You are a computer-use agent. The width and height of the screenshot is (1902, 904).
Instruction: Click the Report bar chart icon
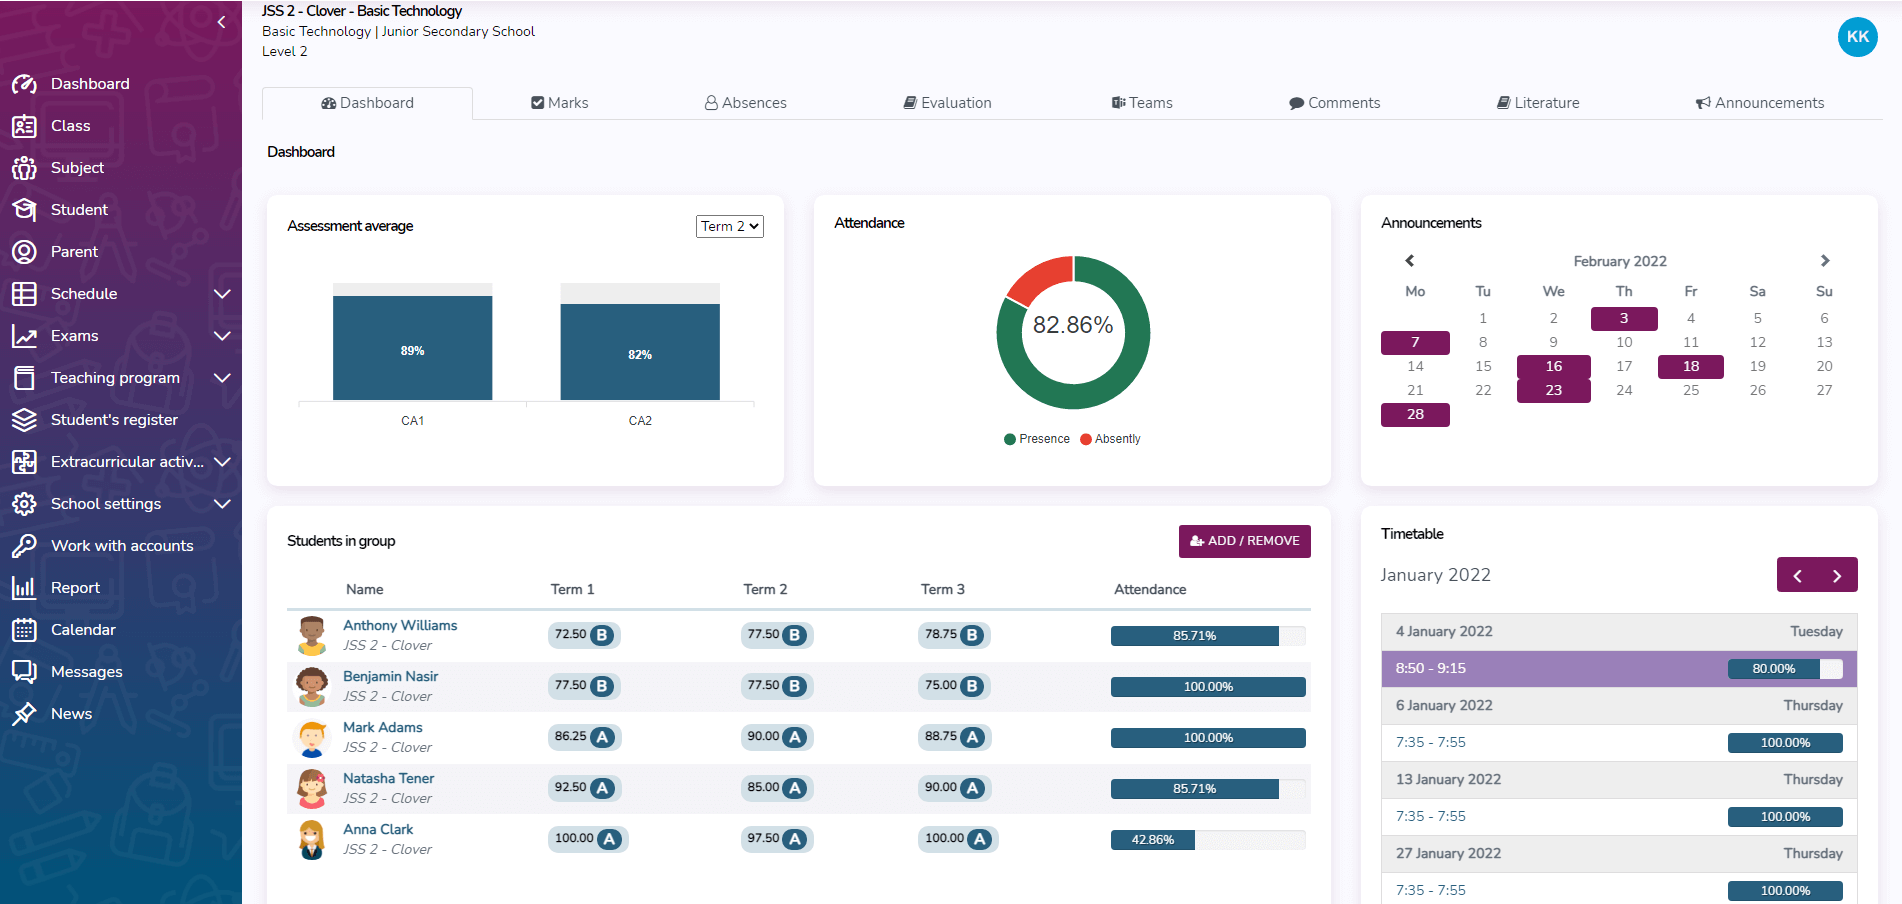pos(24,588)
